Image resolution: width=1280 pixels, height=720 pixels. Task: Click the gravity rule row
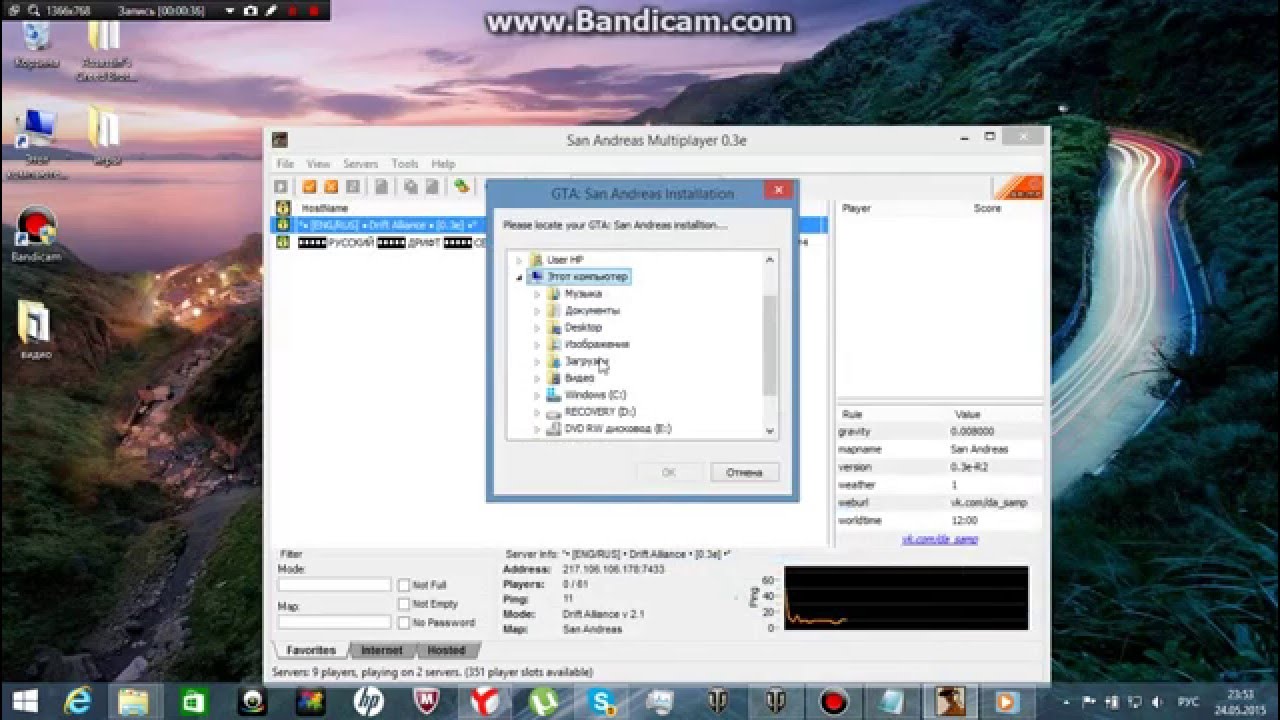click(x=940, y=432)
